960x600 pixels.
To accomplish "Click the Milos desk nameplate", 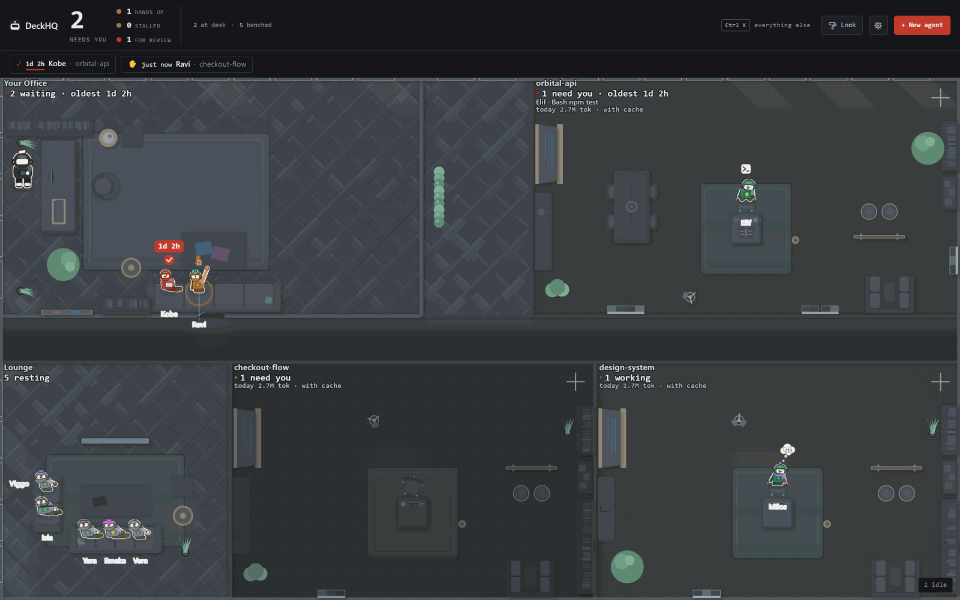I will 778,506.
